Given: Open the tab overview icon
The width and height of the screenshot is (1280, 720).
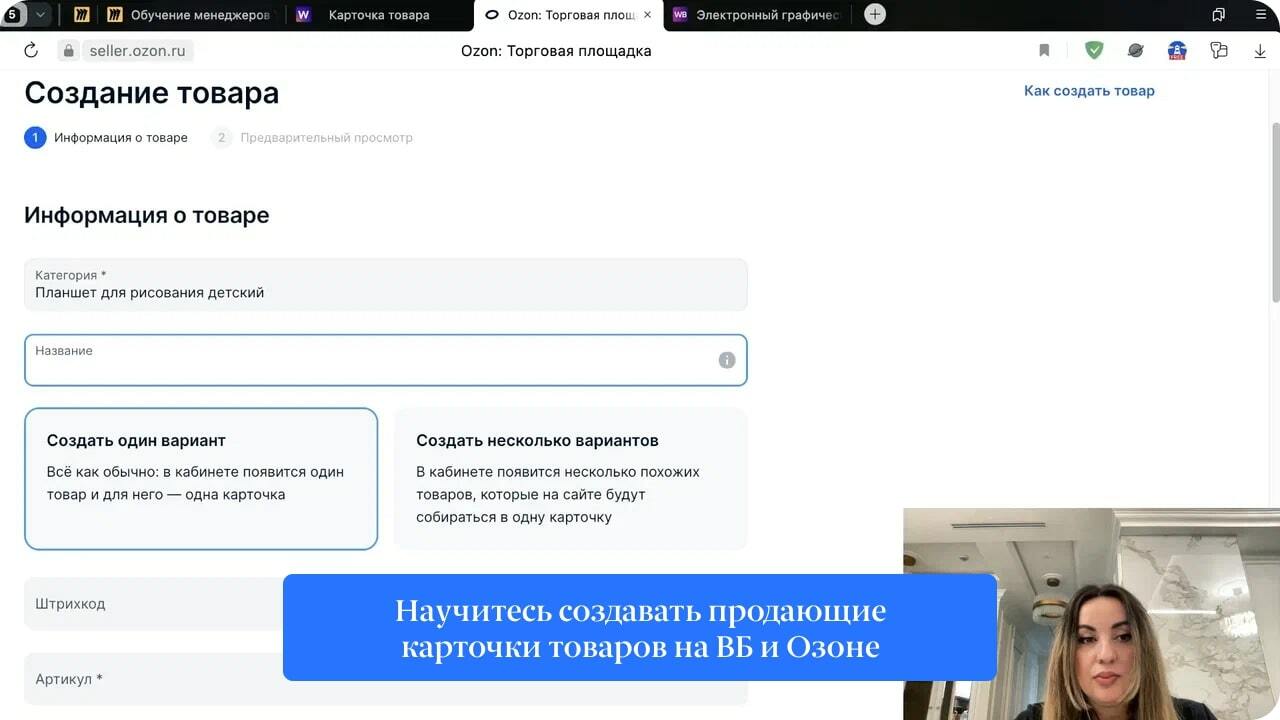Looking at the screenshot, I should click(1218, 14).
